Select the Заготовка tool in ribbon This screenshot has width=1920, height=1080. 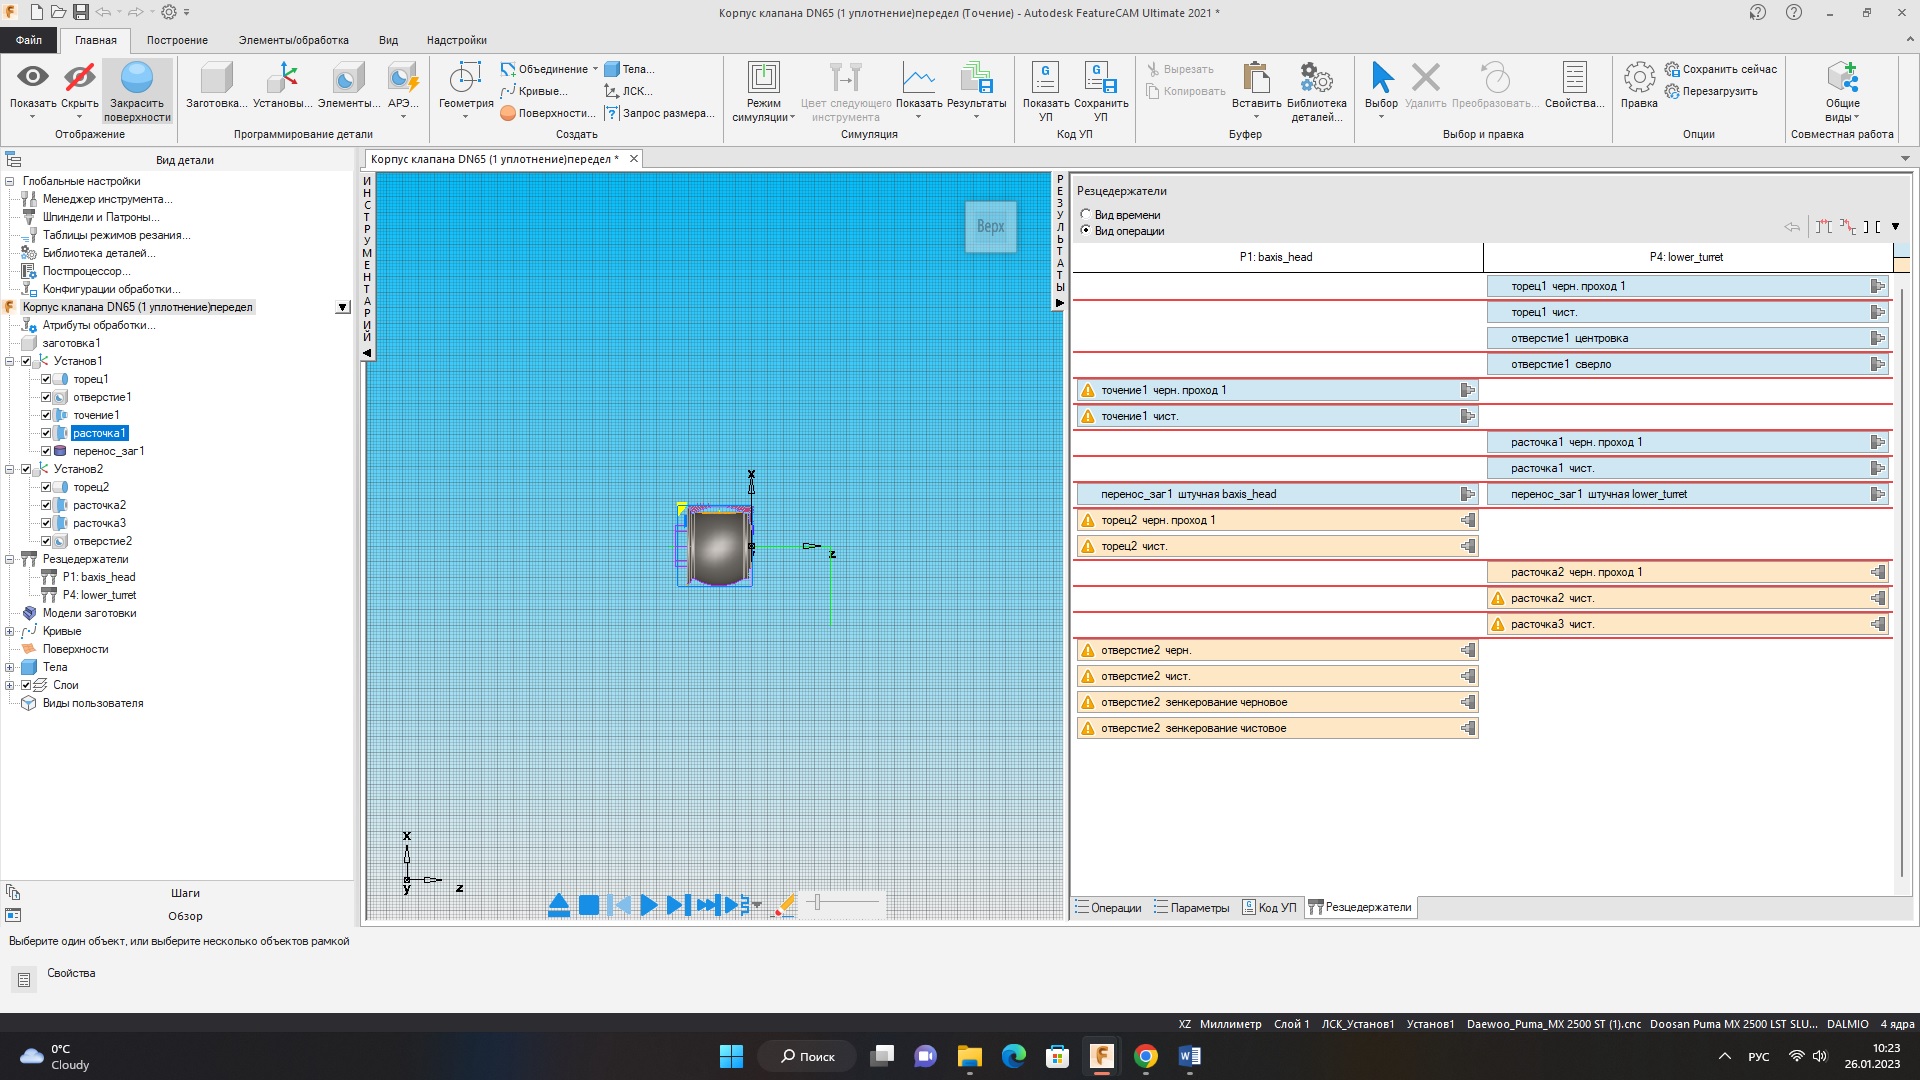[213, 85]
